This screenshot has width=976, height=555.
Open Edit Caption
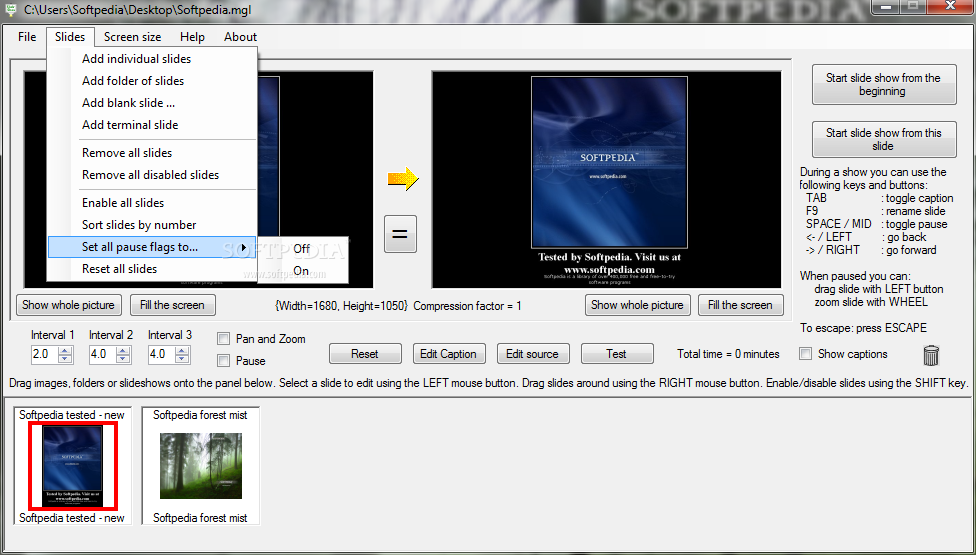448,354
